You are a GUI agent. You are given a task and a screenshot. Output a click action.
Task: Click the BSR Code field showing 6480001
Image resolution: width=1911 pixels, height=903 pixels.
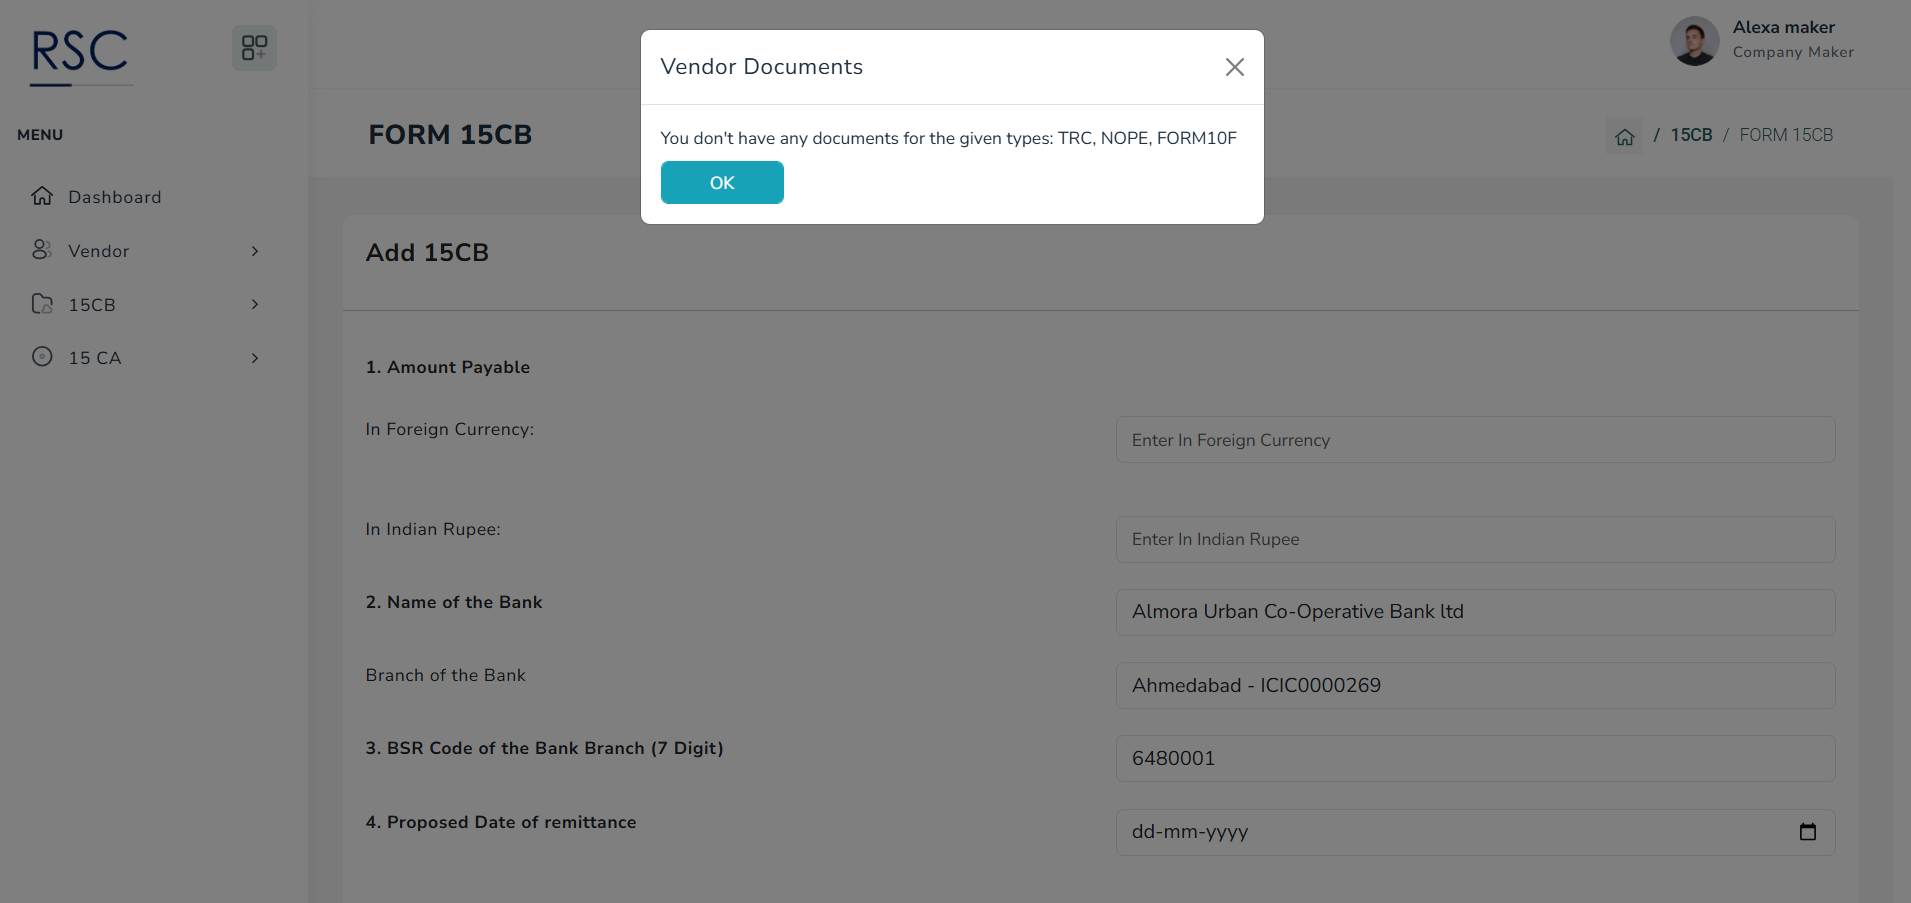tap(1475, 759)
